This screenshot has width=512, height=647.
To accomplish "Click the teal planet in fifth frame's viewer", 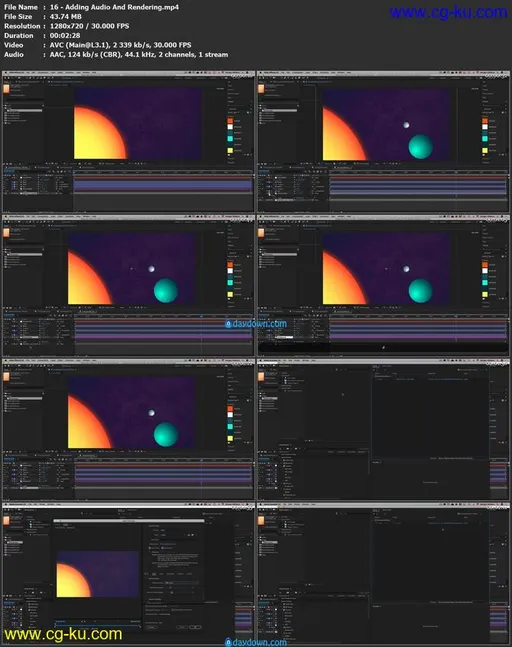I will [166, 434].
